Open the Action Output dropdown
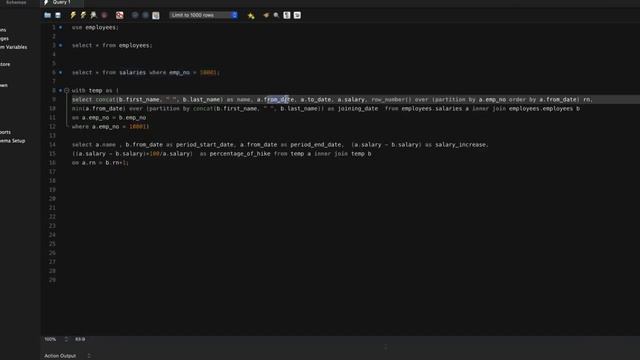This screenshot has height=360, width=640. pos(67,356)
